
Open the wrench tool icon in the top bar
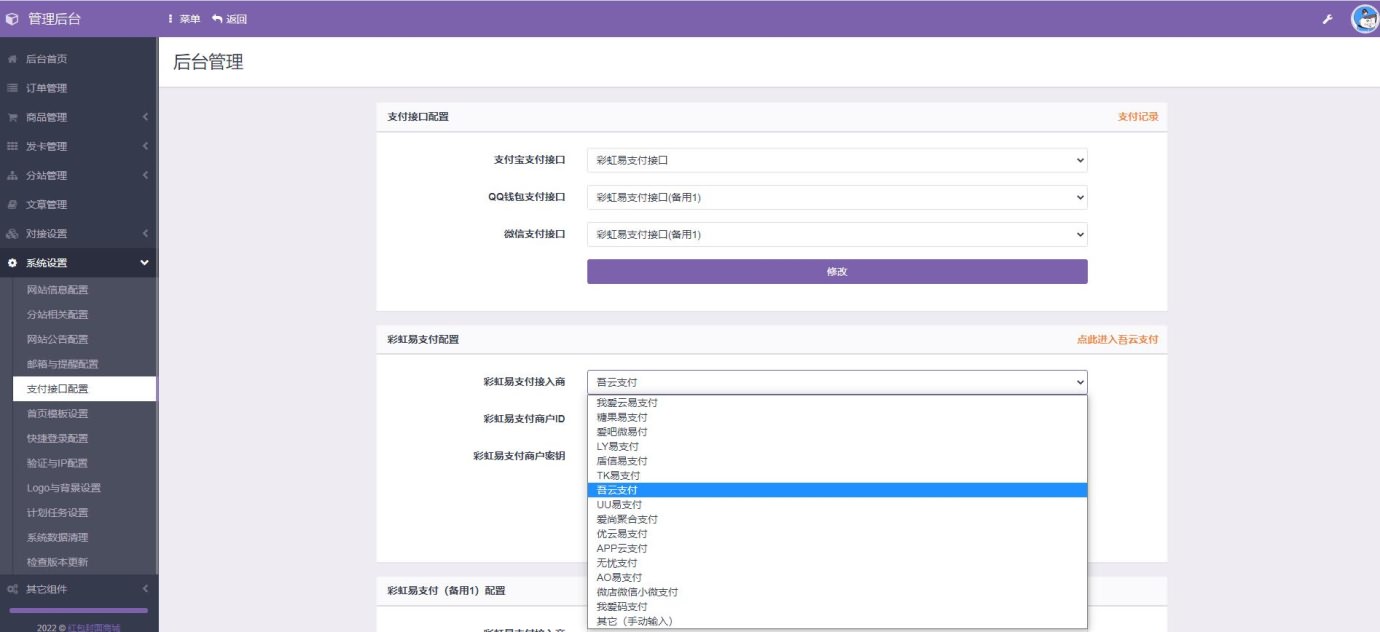click(1328, 19)
